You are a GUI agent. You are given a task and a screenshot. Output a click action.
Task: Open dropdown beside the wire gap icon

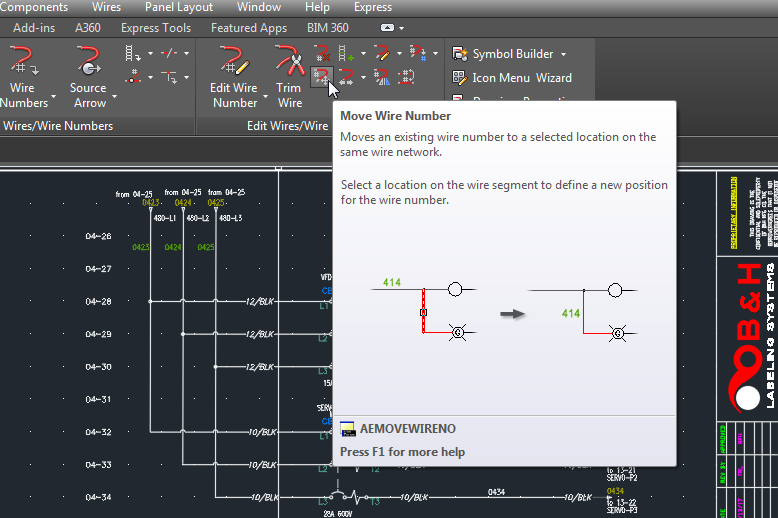(x=187, y=53)
